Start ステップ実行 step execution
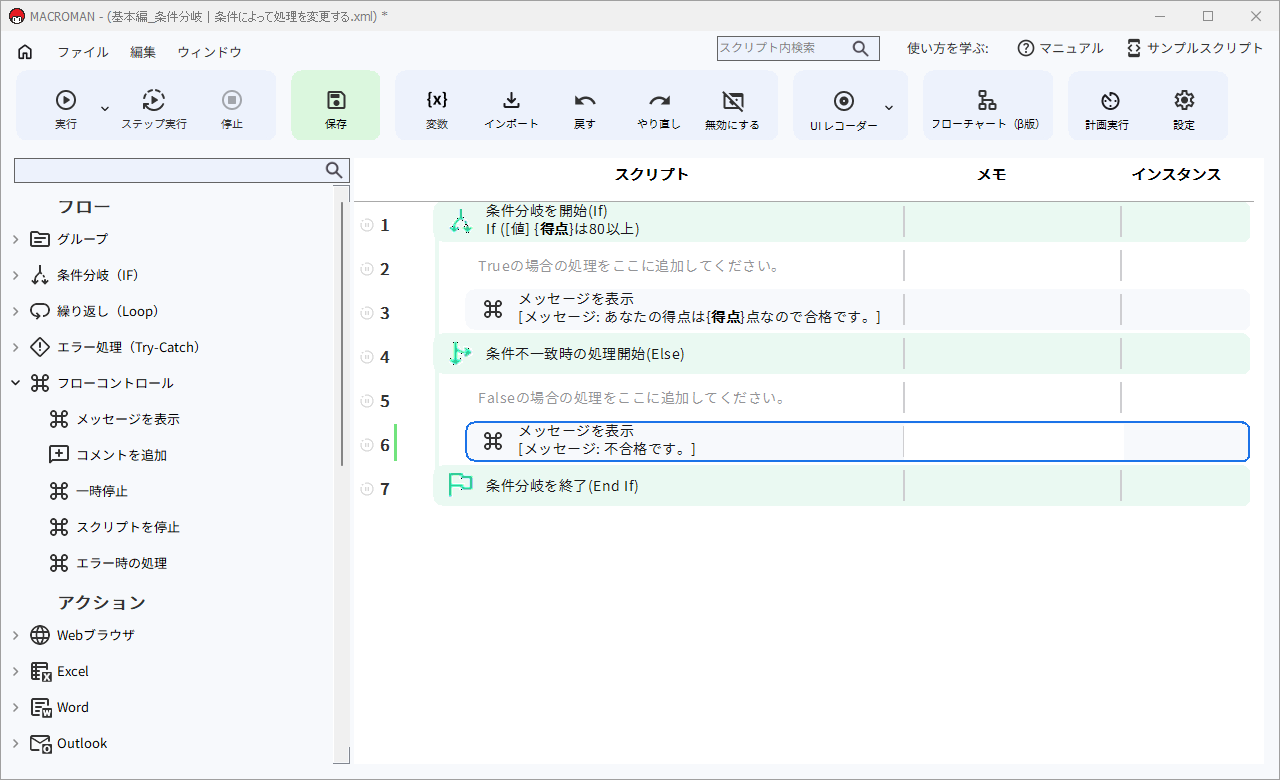1280x780 pixels. pyautogui.click(x=154, y=109)
